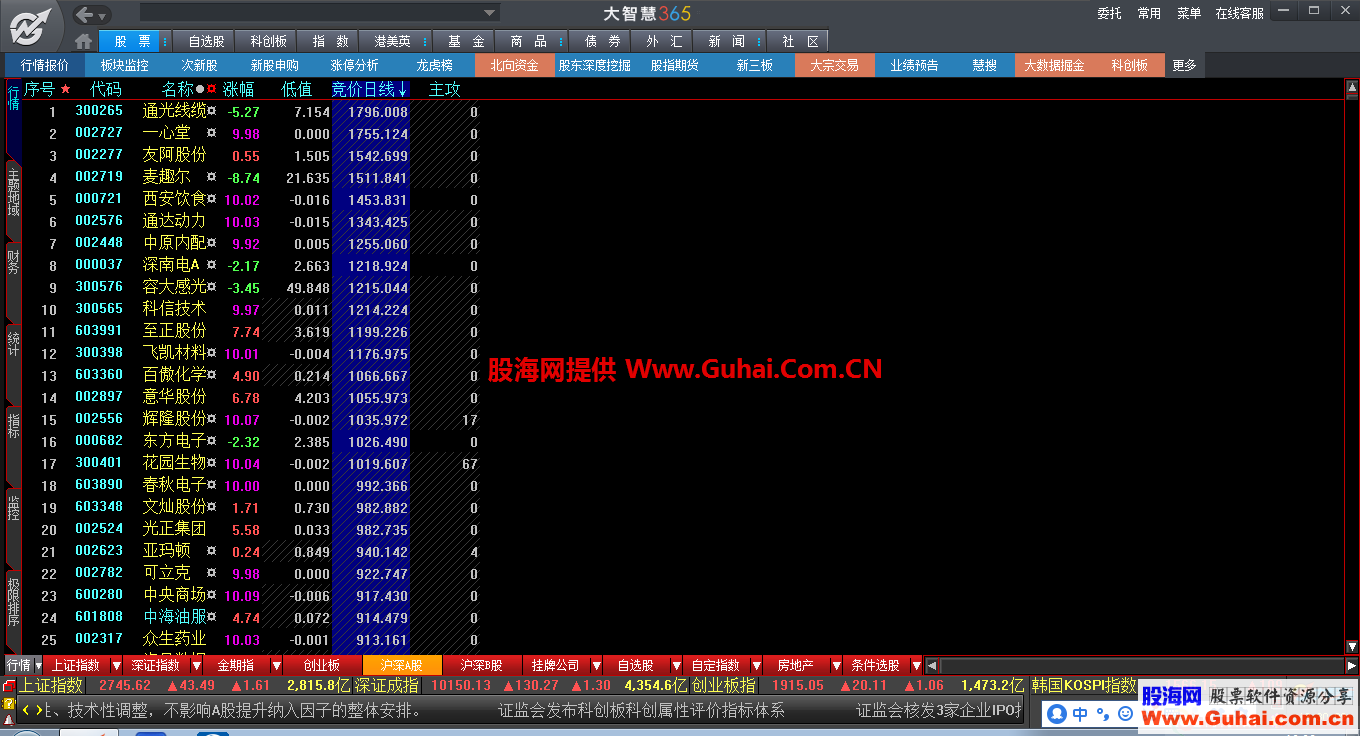
Task: Expand the 上证指数 bottom tab dropdown
Action: [116, 666]
